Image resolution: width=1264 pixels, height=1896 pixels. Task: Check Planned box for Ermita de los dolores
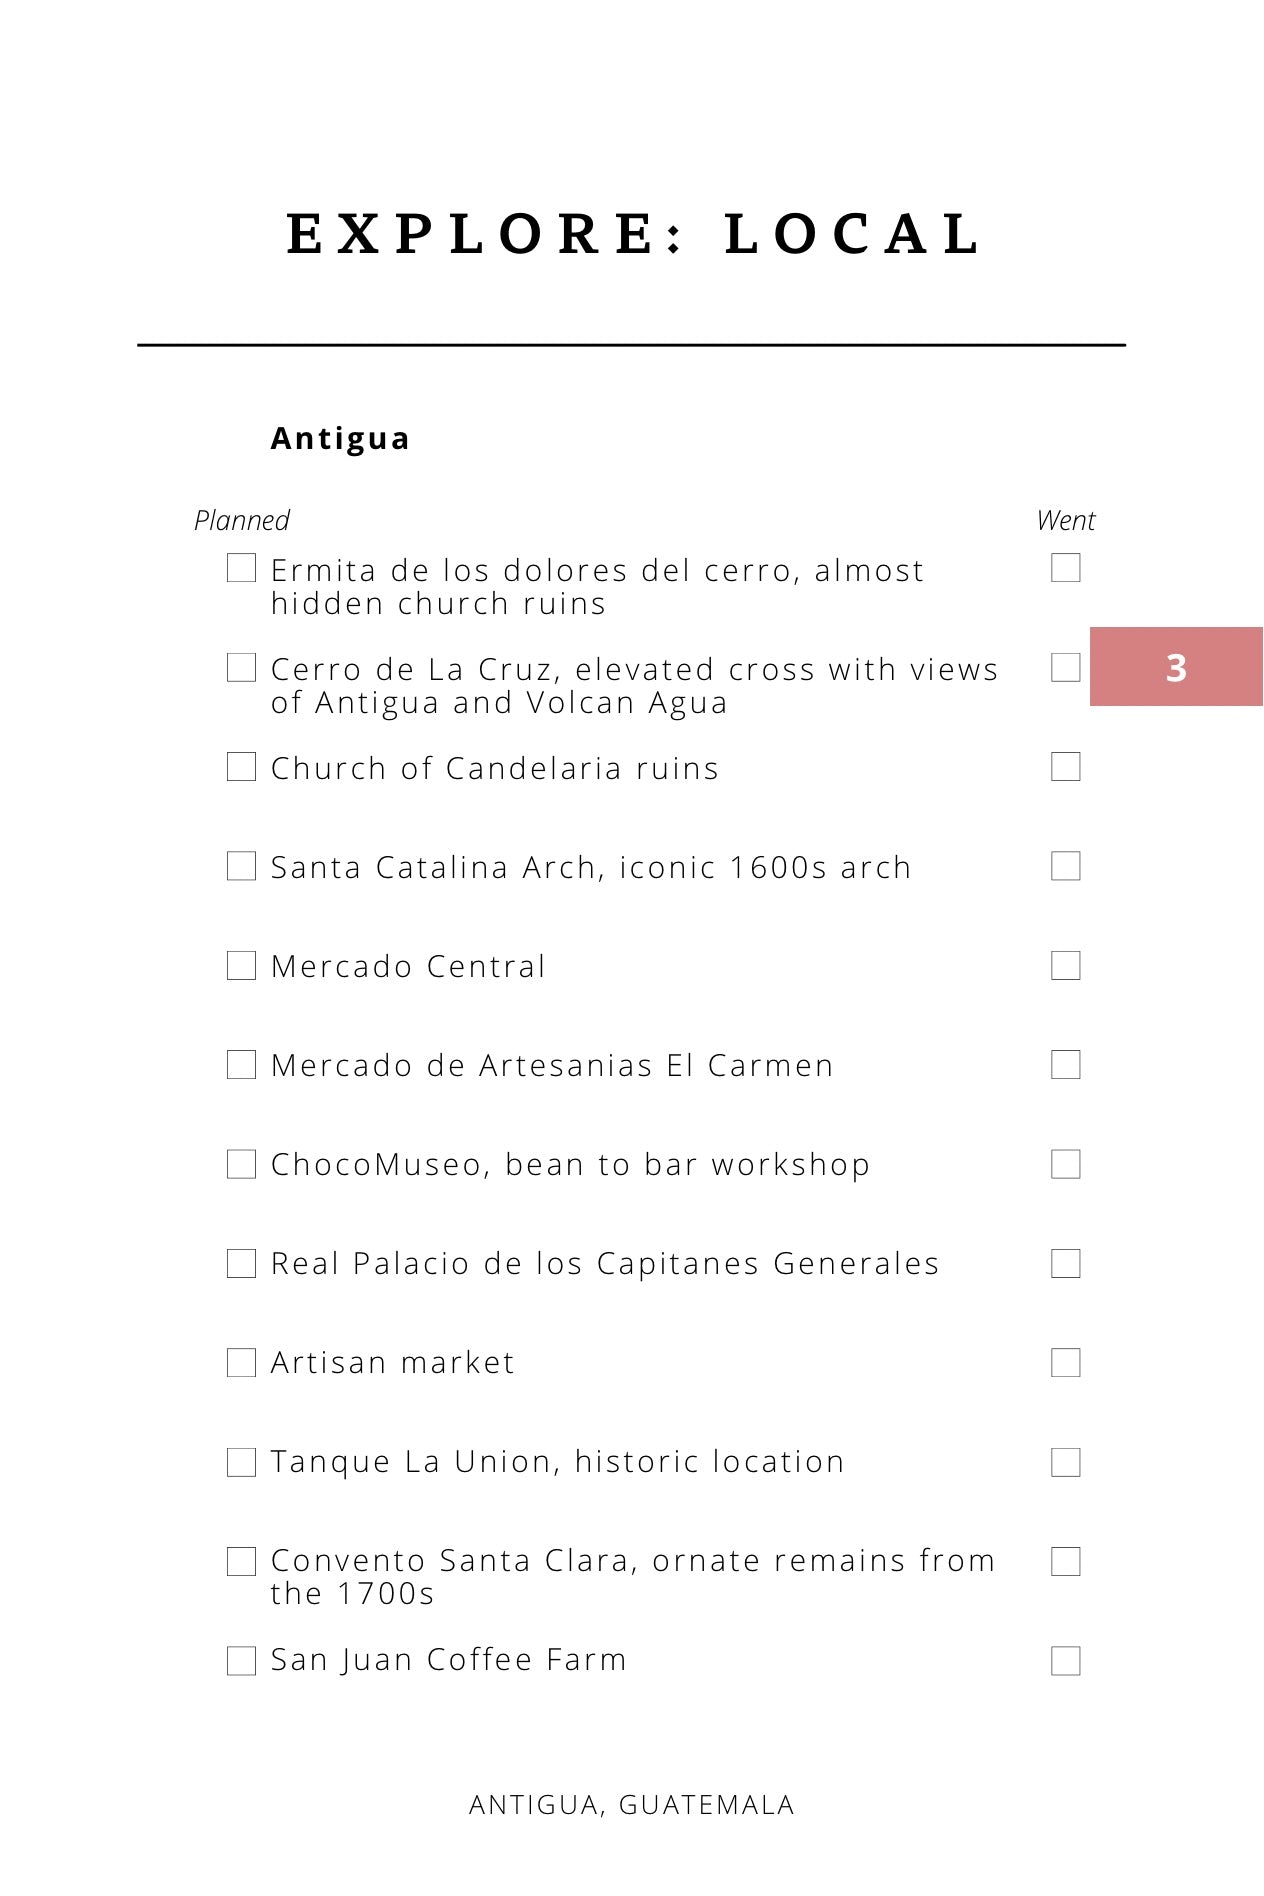(241, 568)
